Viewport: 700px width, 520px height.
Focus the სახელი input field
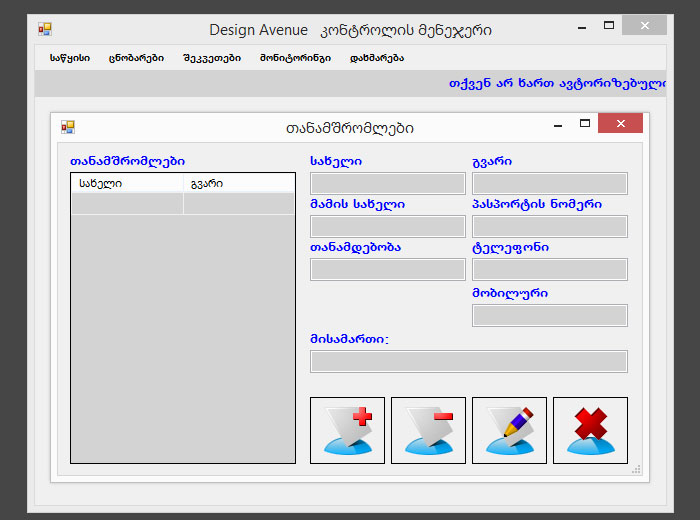pyautogui.click(x=388, y=183)
